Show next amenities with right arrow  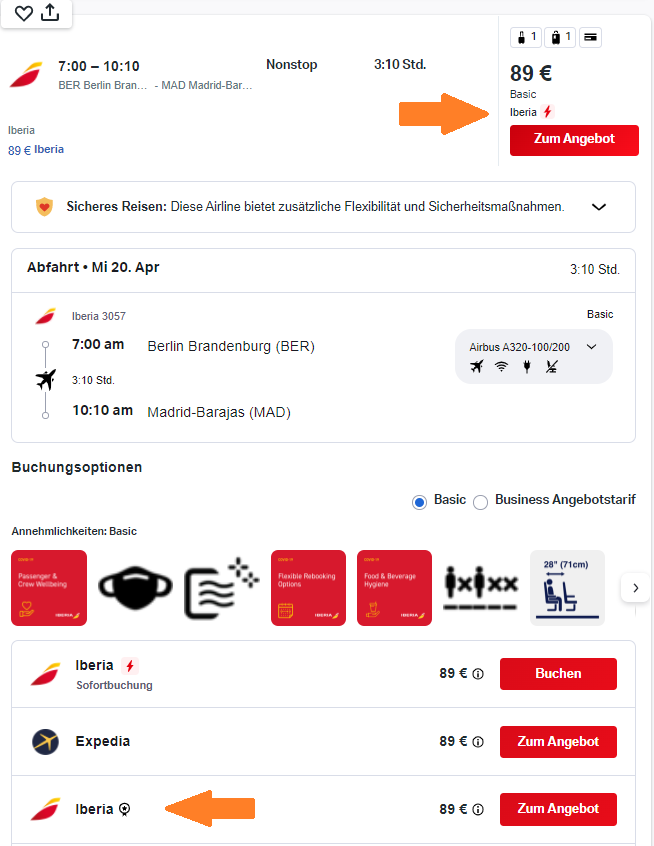coord(635,588)
